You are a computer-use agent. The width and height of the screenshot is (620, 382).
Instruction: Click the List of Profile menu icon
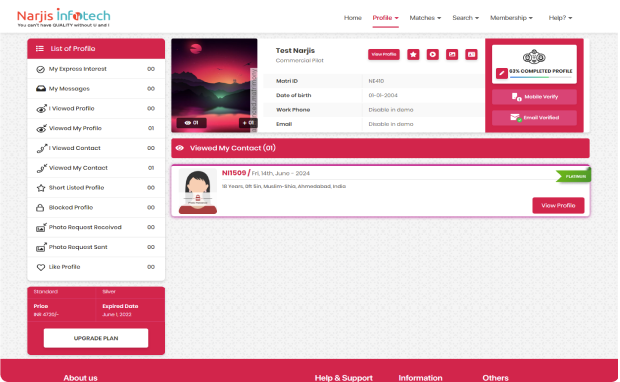40,49
